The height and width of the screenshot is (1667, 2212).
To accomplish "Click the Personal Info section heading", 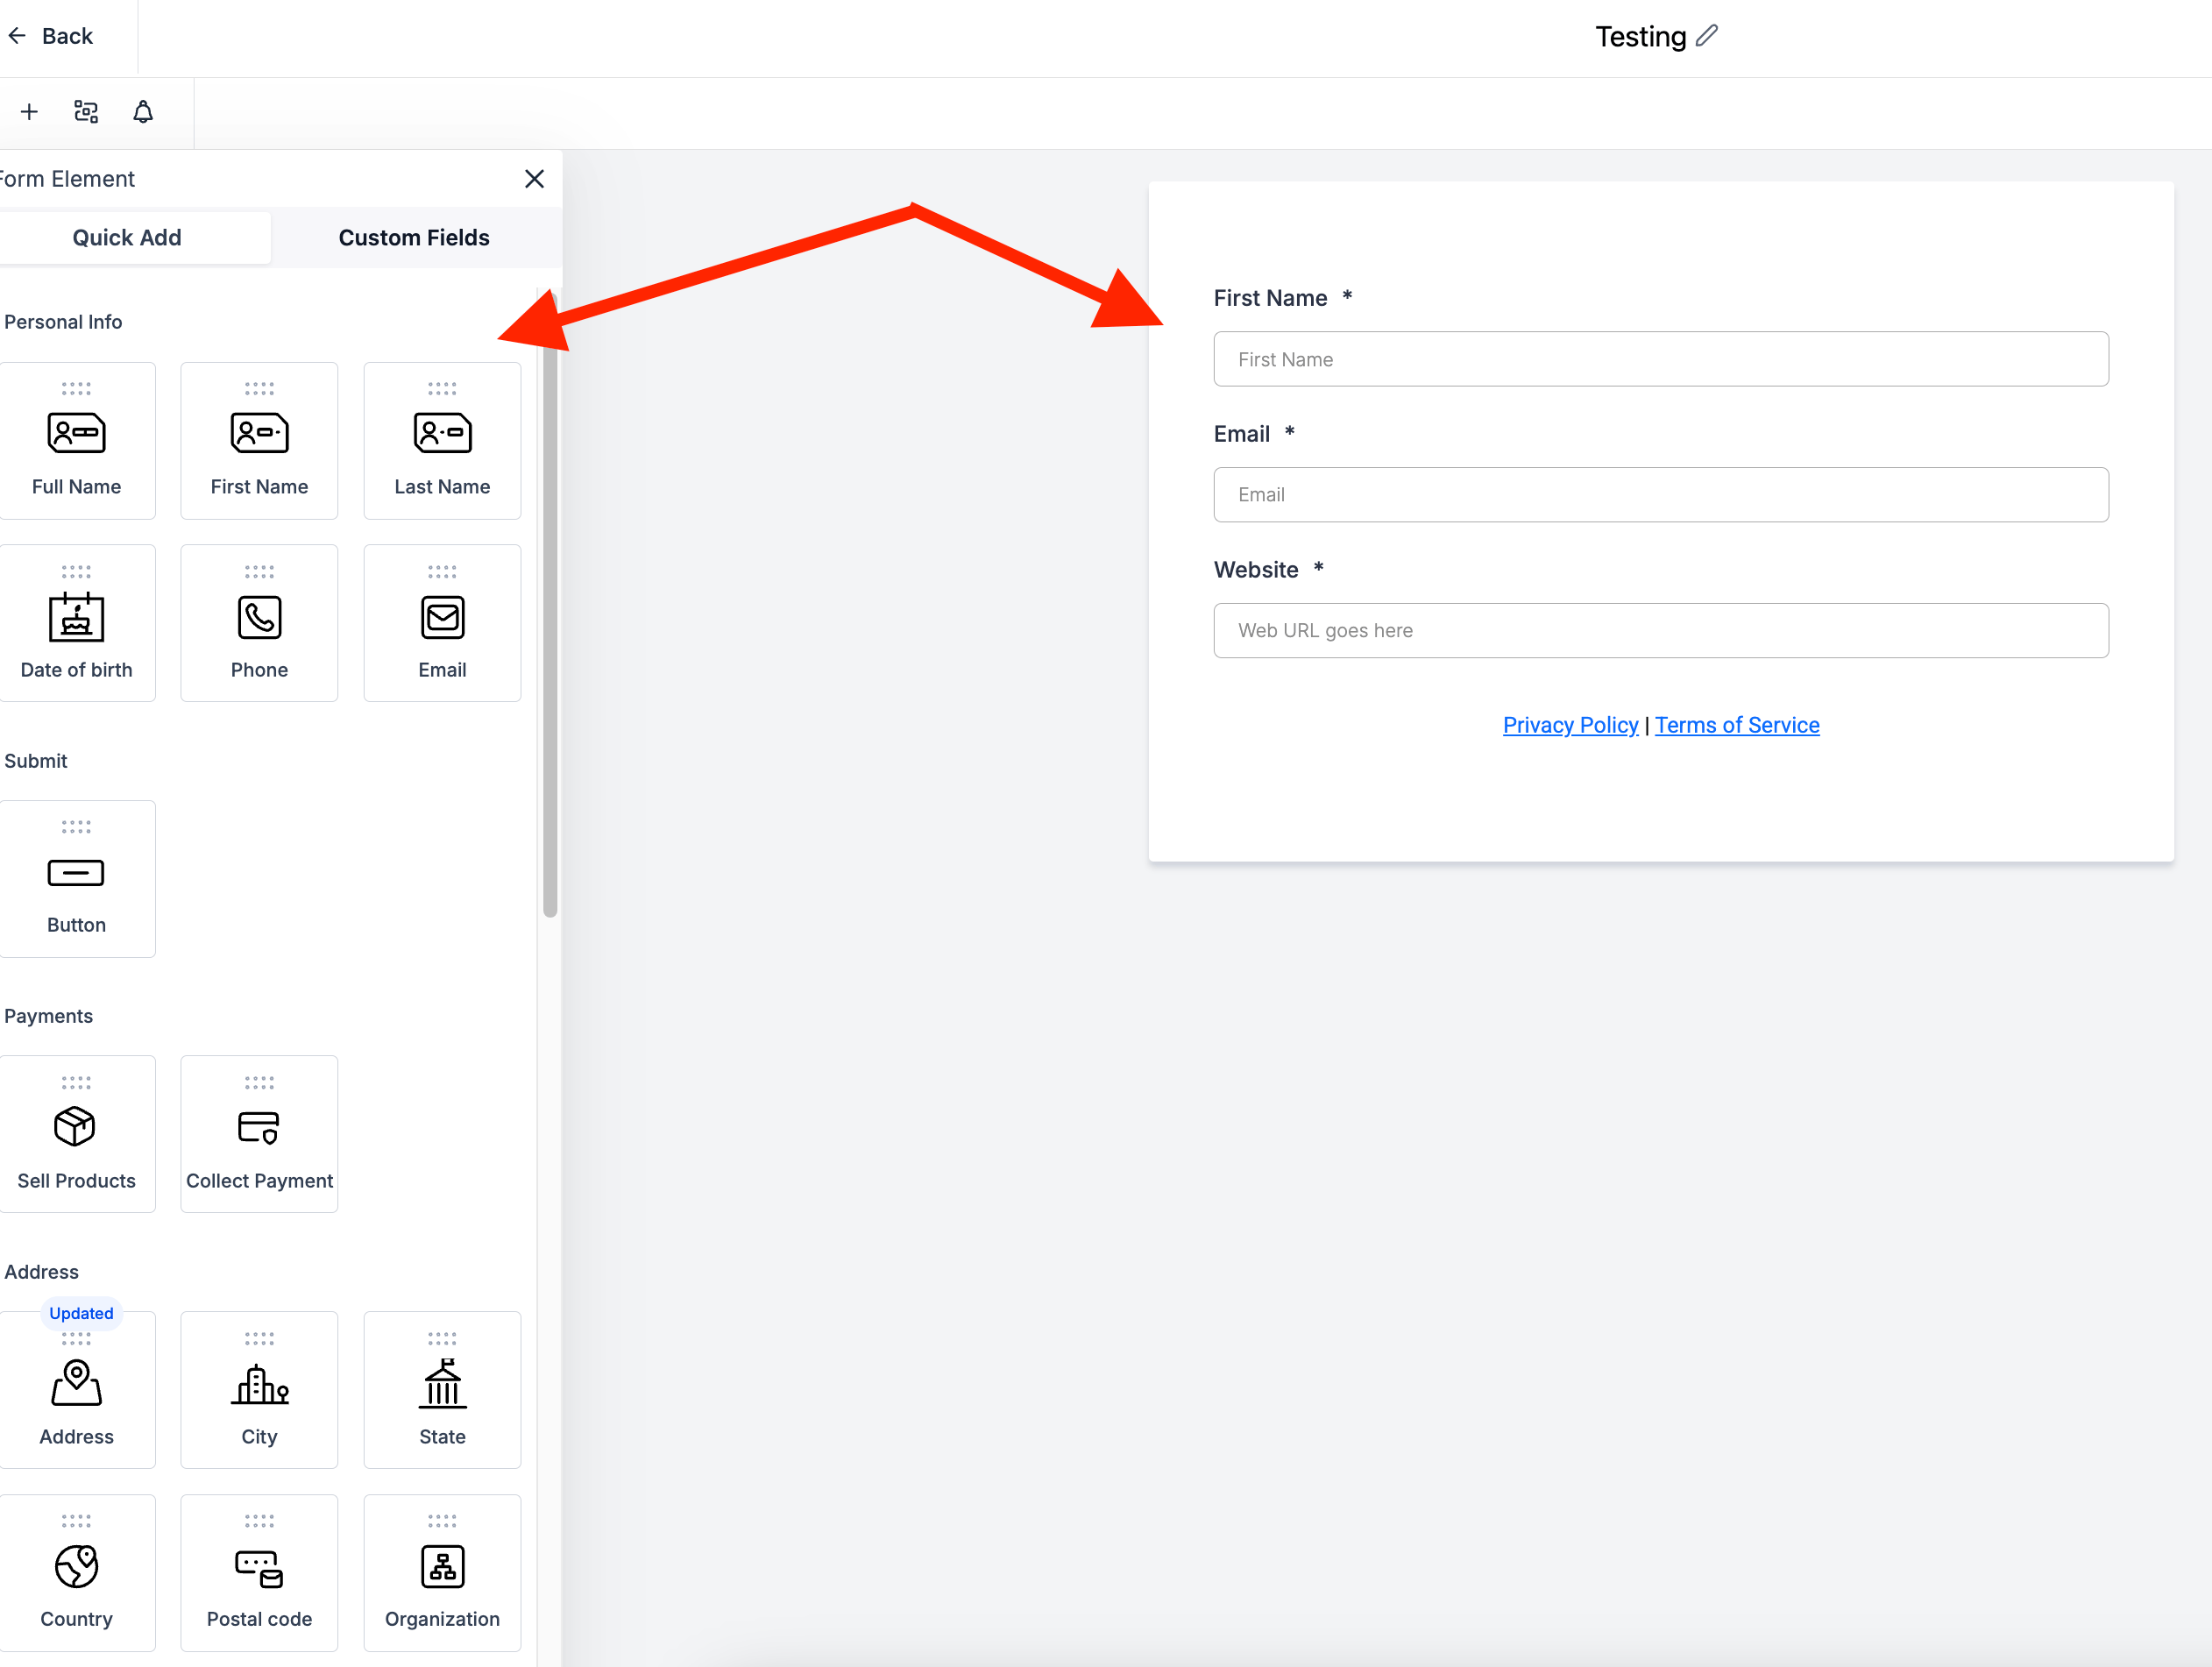I will [63, 322].
